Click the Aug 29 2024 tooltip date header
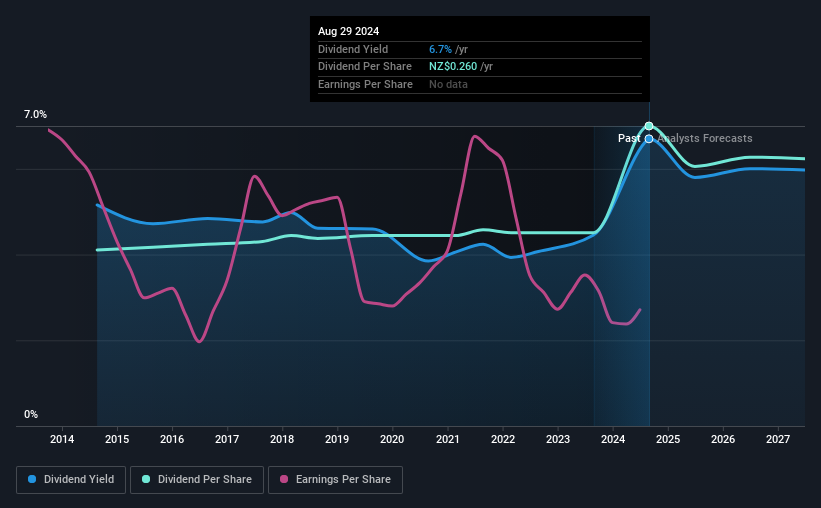The height and width of the screenshot is (508, 821). [x=348, y=31]
